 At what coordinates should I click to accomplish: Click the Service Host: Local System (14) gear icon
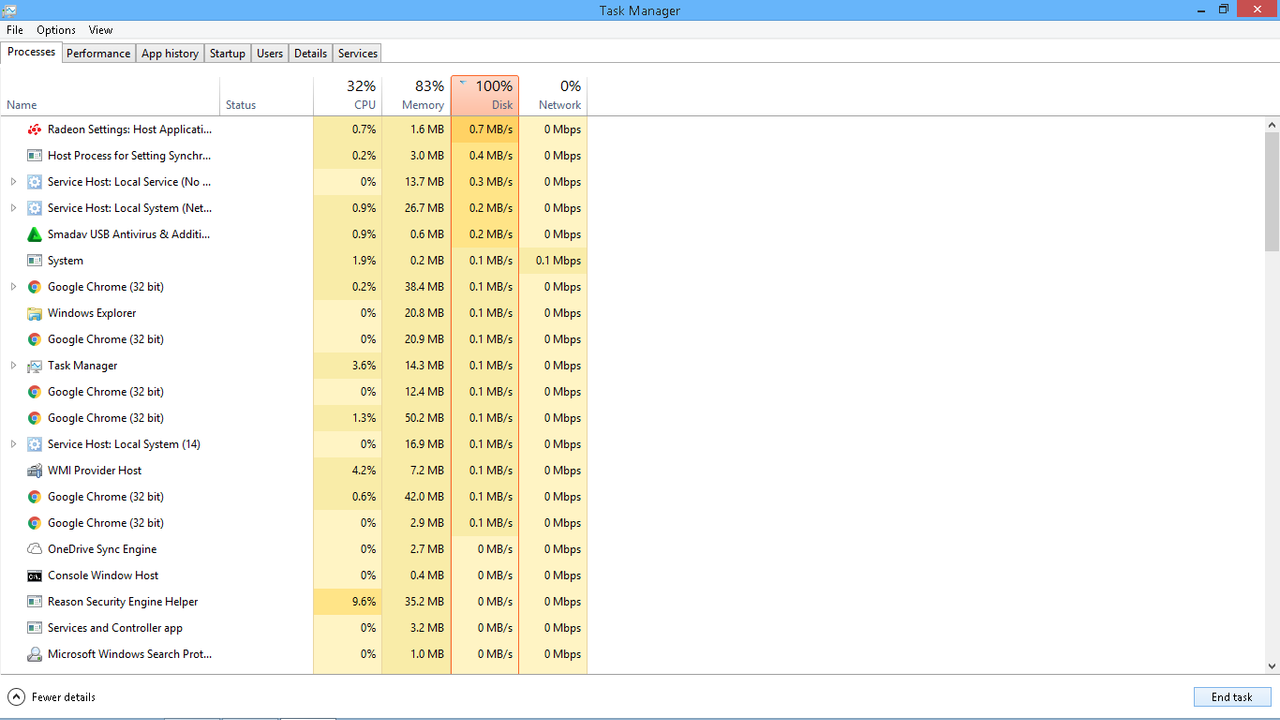click(x=34, y=444)
